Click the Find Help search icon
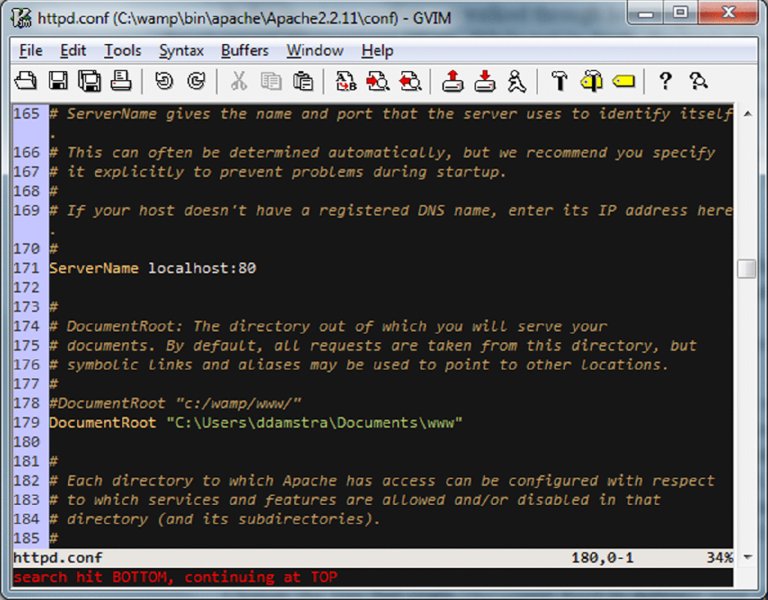 [698, 81]
